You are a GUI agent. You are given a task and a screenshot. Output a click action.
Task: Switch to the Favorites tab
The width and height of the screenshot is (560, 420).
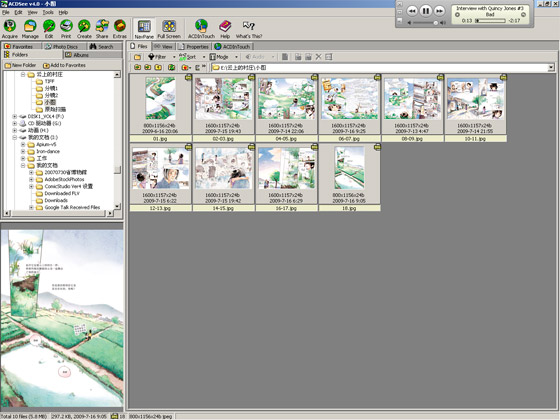coord(21,46)
